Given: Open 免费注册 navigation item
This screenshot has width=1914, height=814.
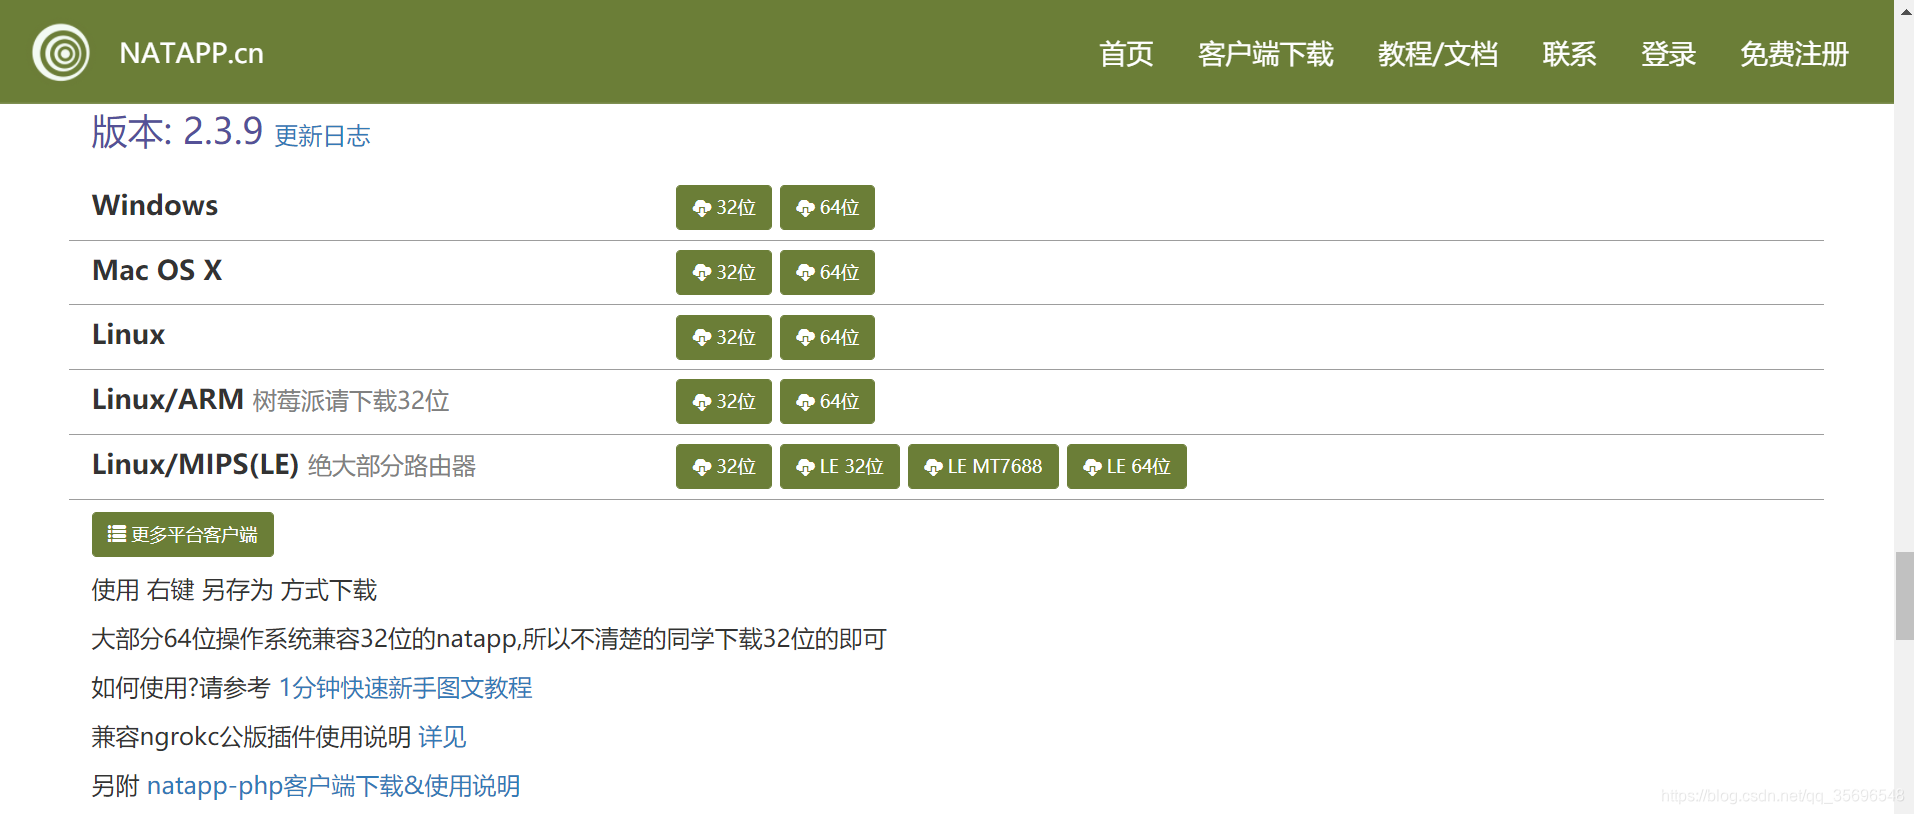Looking at the screenshot, I should point(1794,54).
